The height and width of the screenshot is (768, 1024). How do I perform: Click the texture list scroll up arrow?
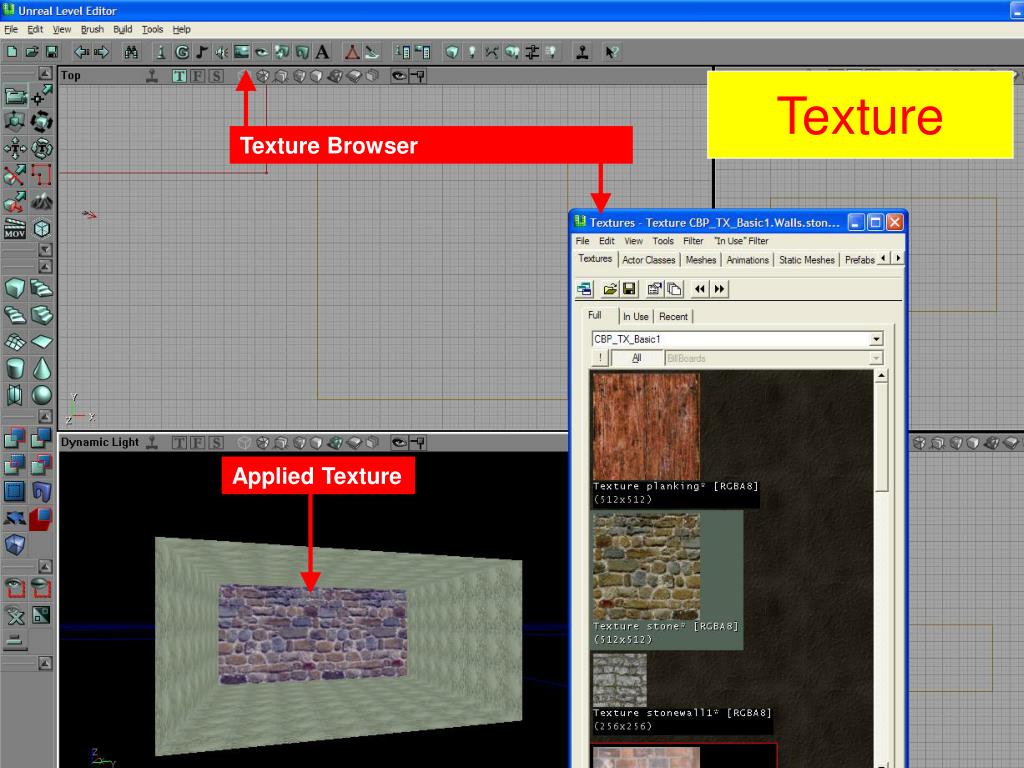[x=882, y=376]
